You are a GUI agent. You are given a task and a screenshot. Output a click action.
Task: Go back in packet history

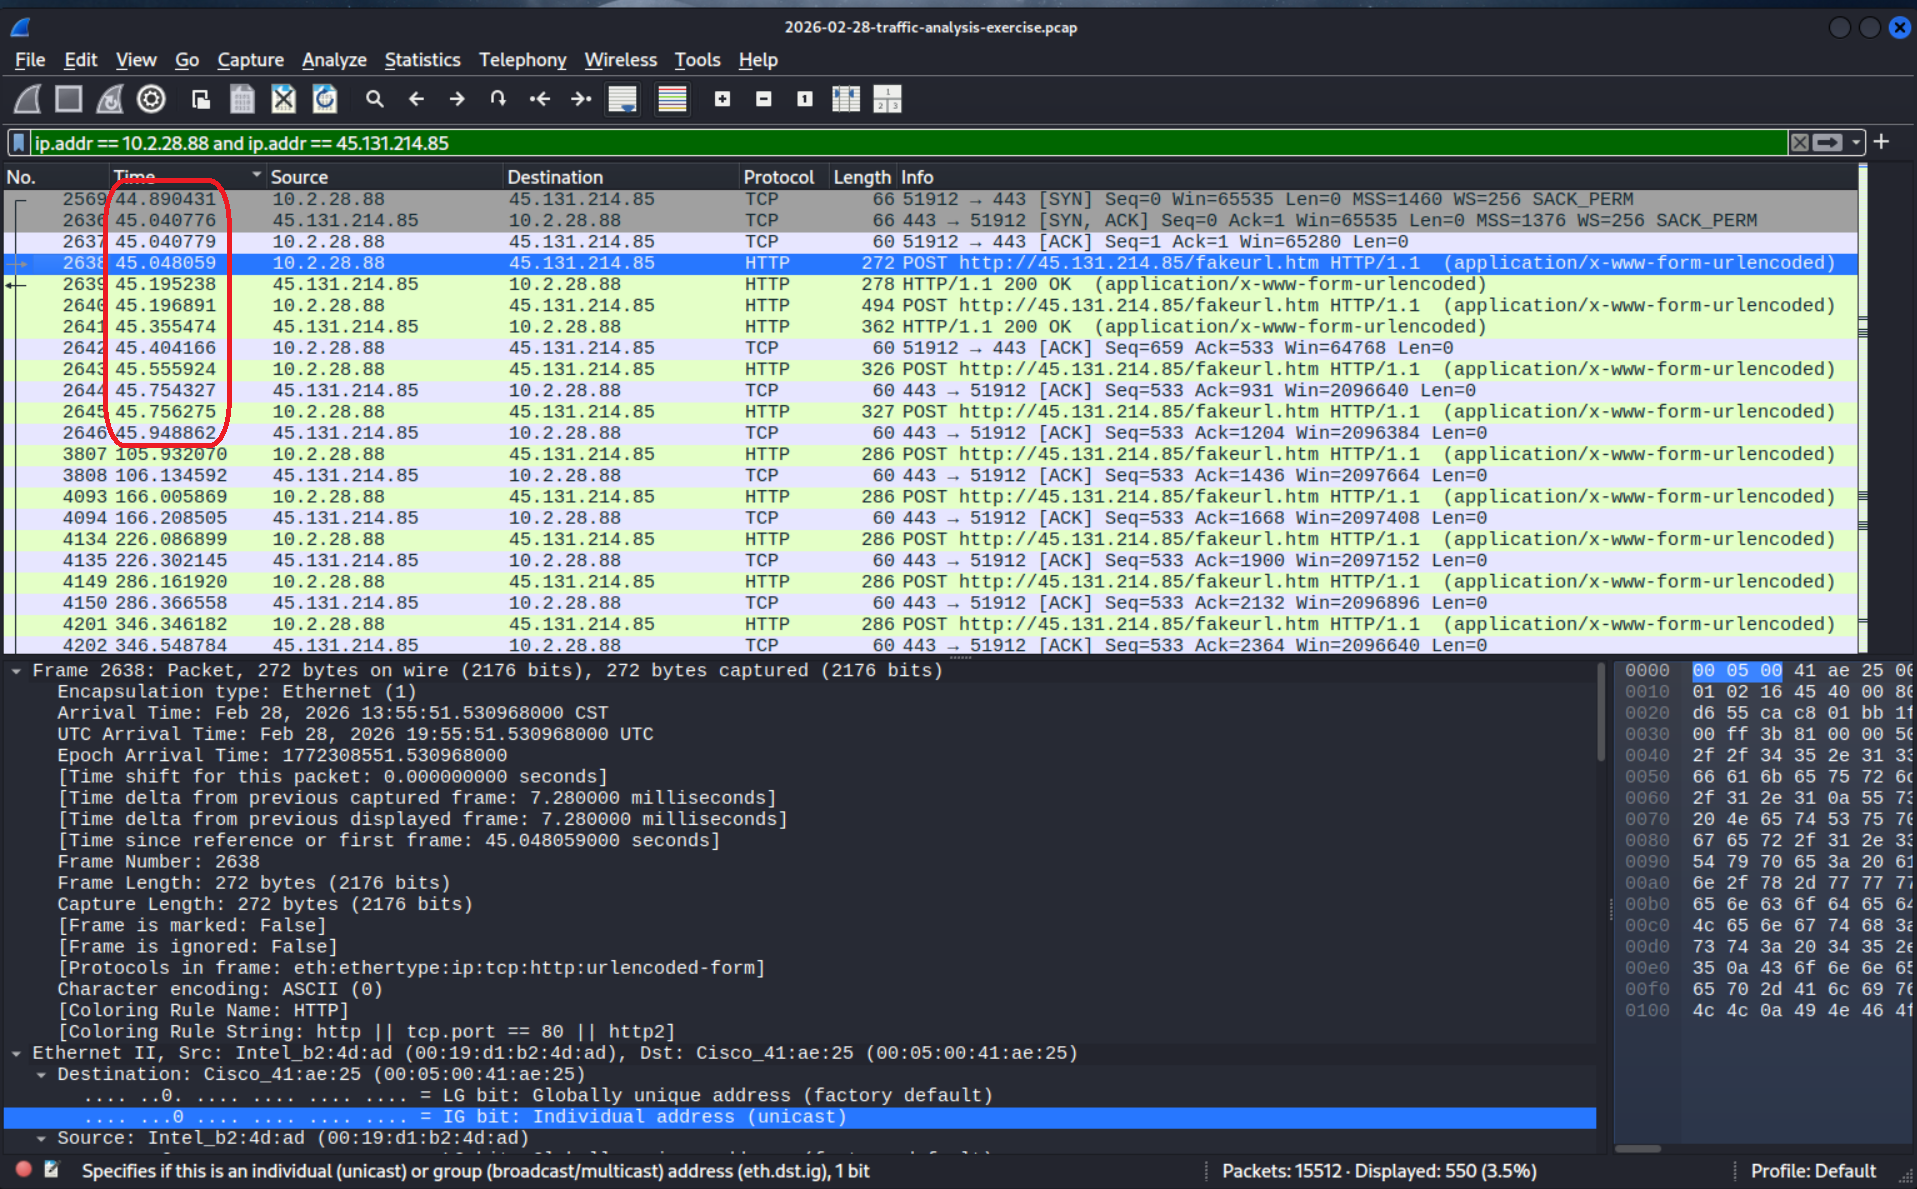coord(416,99)
